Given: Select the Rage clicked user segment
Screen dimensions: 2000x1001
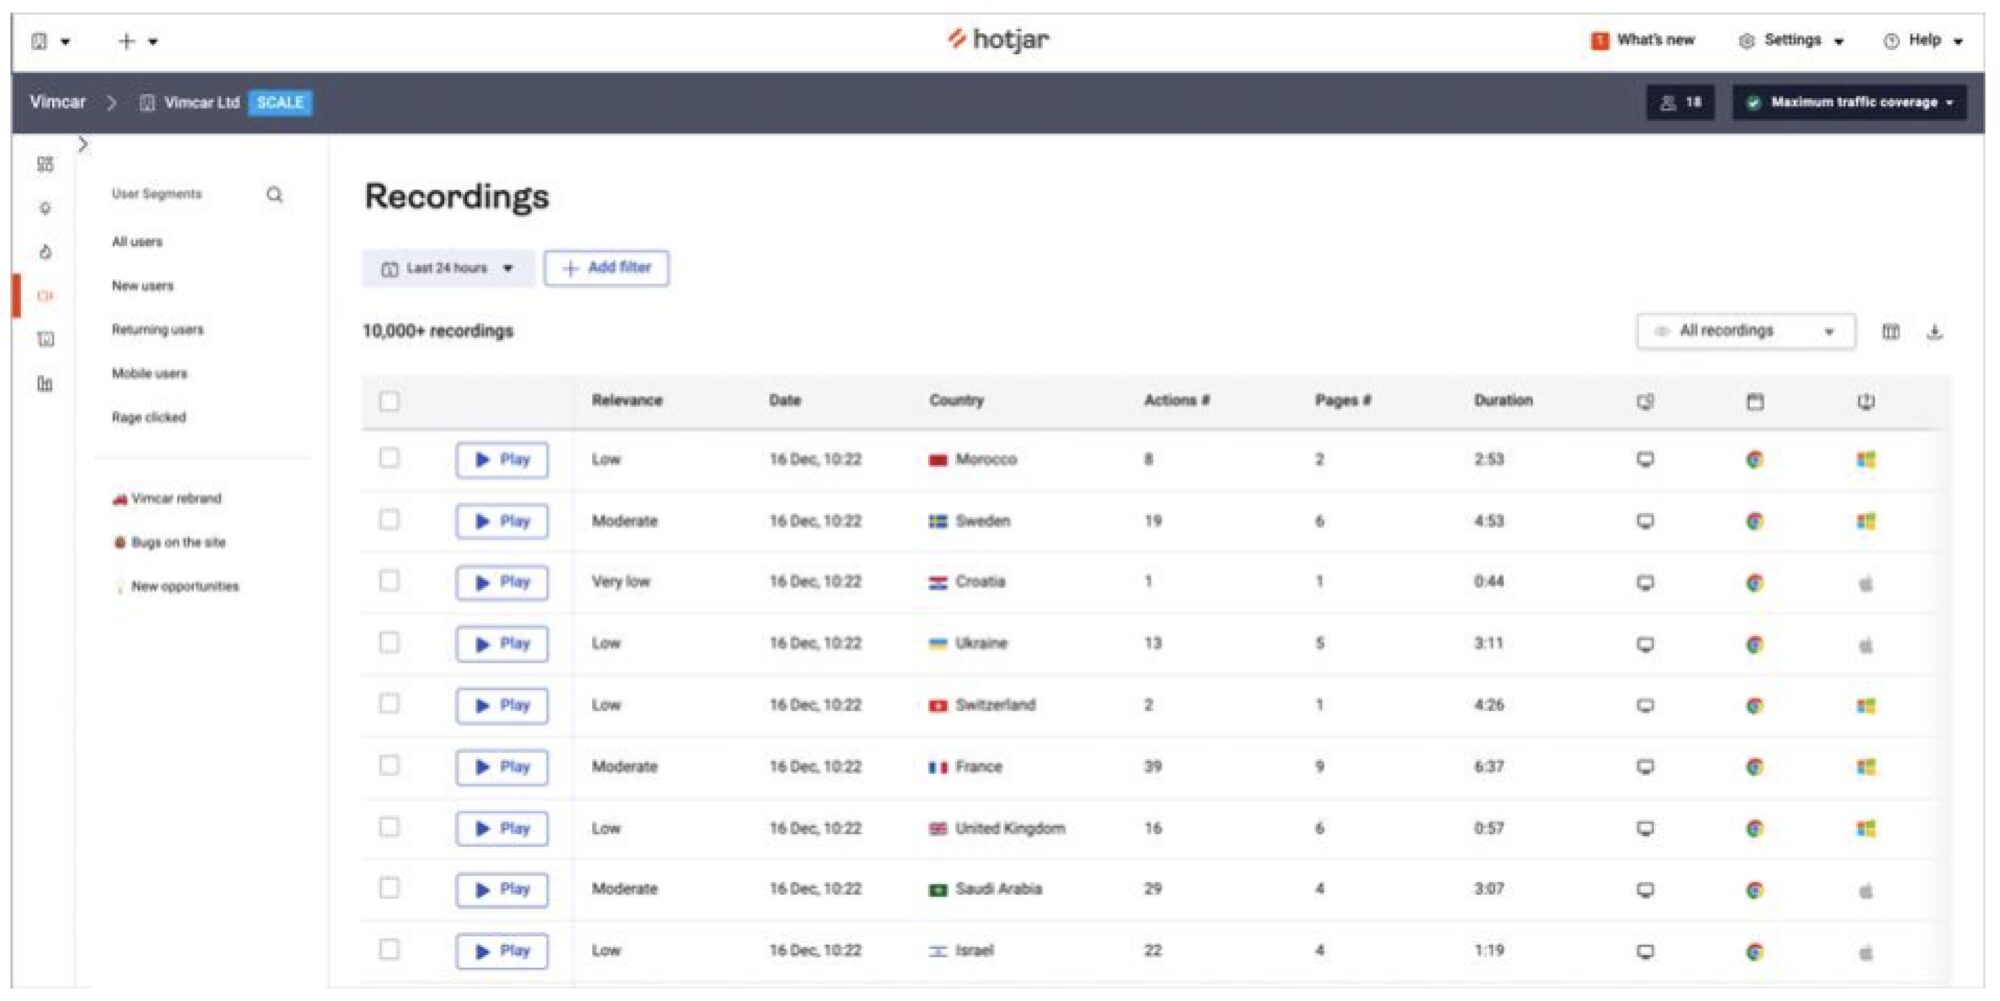Looking at the screenshot, I should [149, 418].
